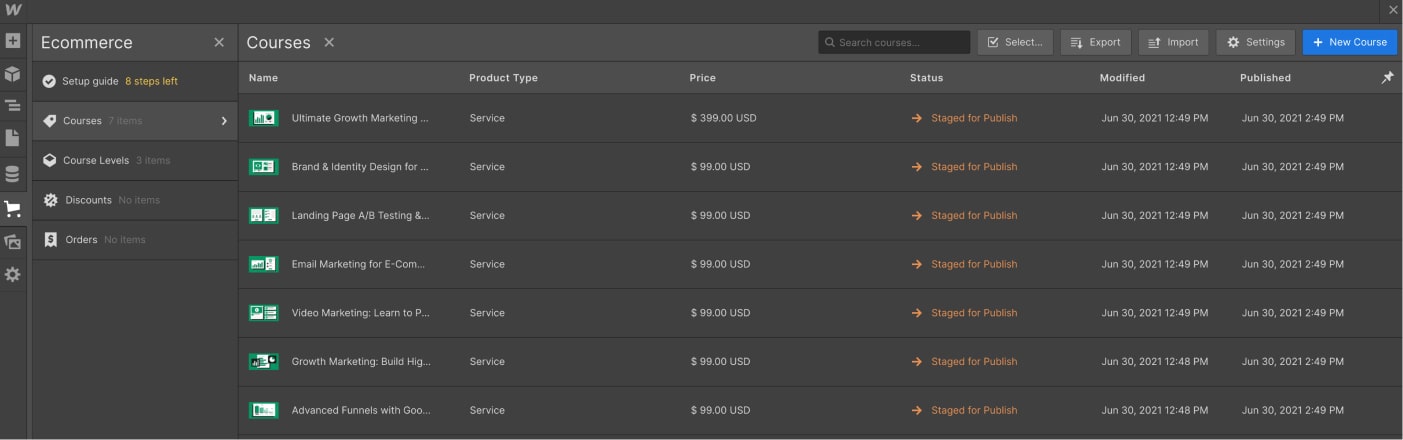Click the Course Levels box icon
The height and width of the screenshot is (440, 1403).
(50, 160)
